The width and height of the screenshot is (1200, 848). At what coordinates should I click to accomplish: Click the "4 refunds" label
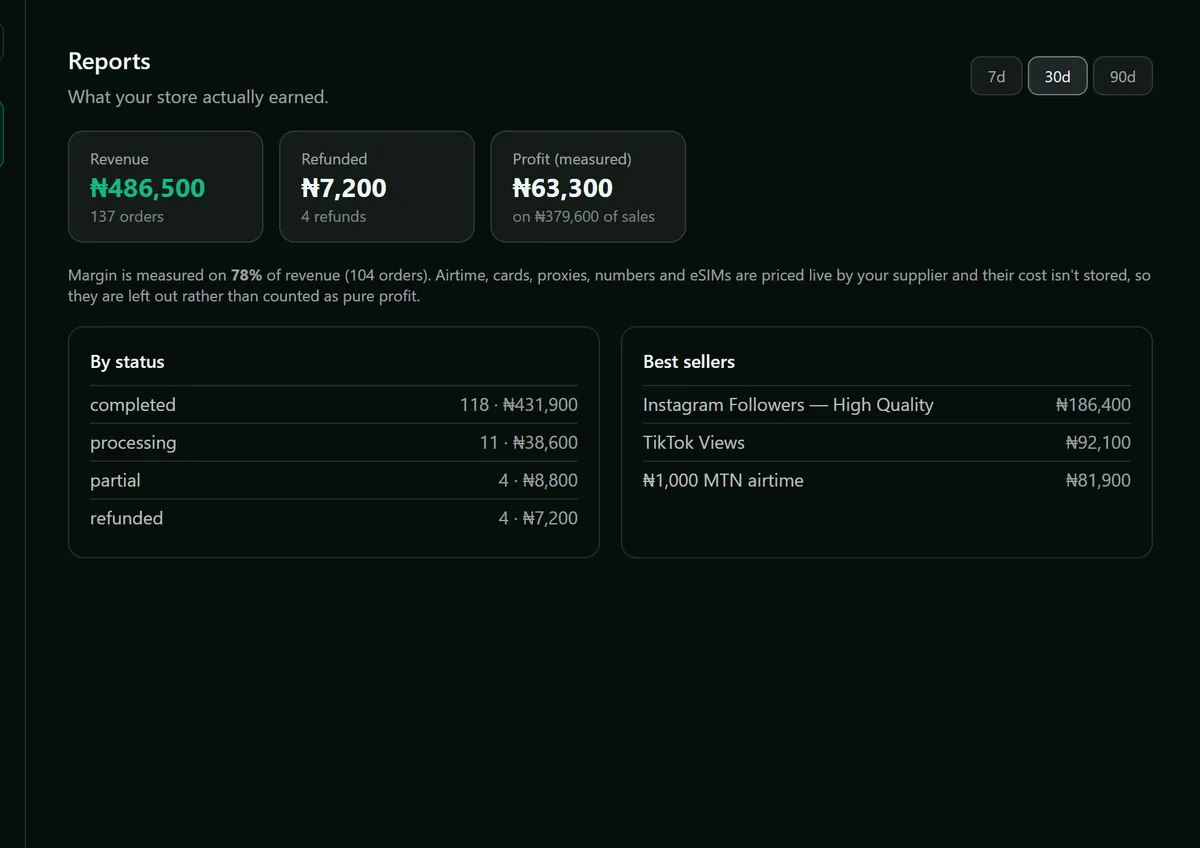pyautogui.click(x=334, y=216)
